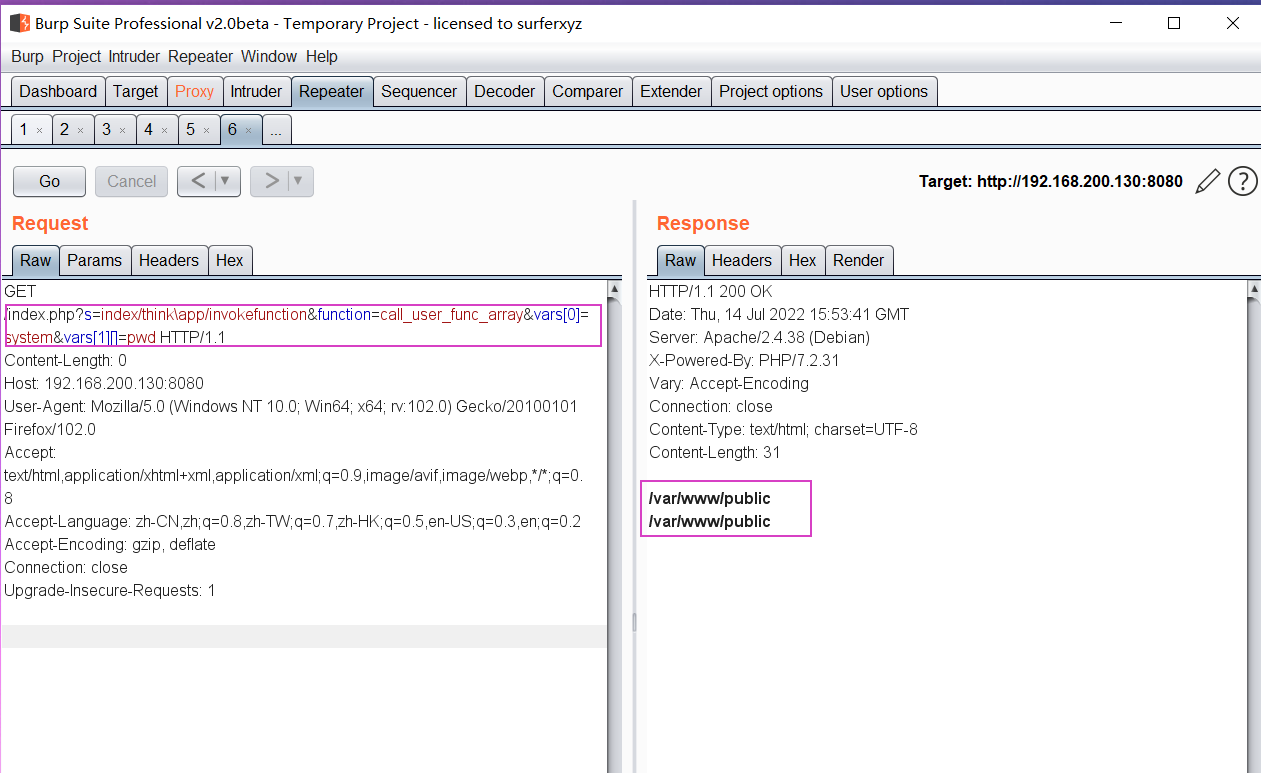Select Repeater sub-tab 3
Screen dimensions: 1261x773
coord(107,129)
